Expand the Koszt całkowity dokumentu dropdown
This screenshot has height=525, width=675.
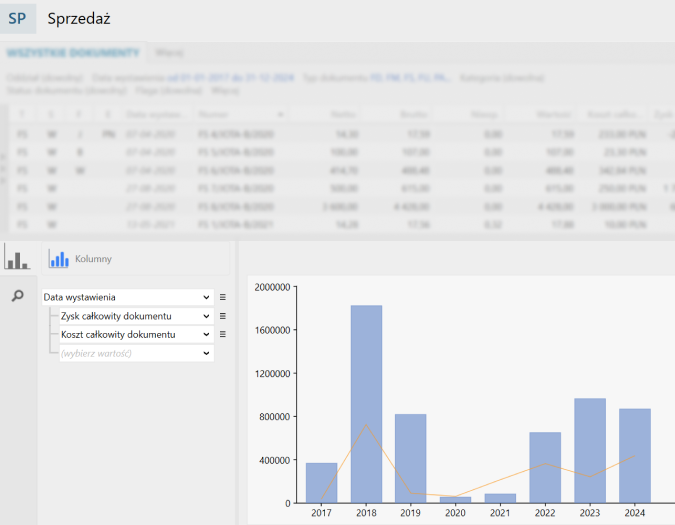[206, 334]
